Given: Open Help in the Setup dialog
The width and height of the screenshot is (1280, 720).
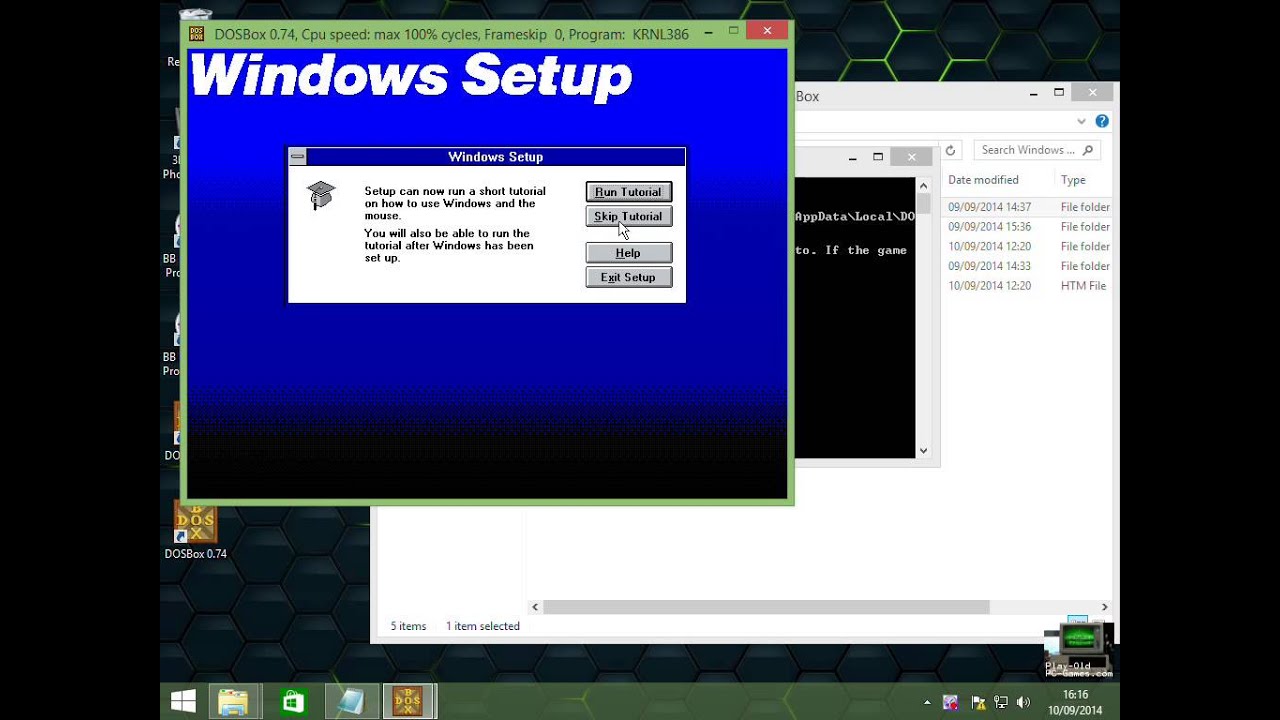Looking at the screenshot, I should pos(628,253).
